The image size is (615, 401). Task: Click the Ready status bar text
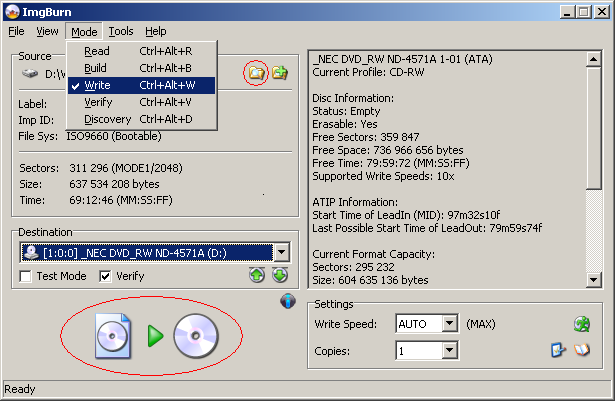coord(20,389)
